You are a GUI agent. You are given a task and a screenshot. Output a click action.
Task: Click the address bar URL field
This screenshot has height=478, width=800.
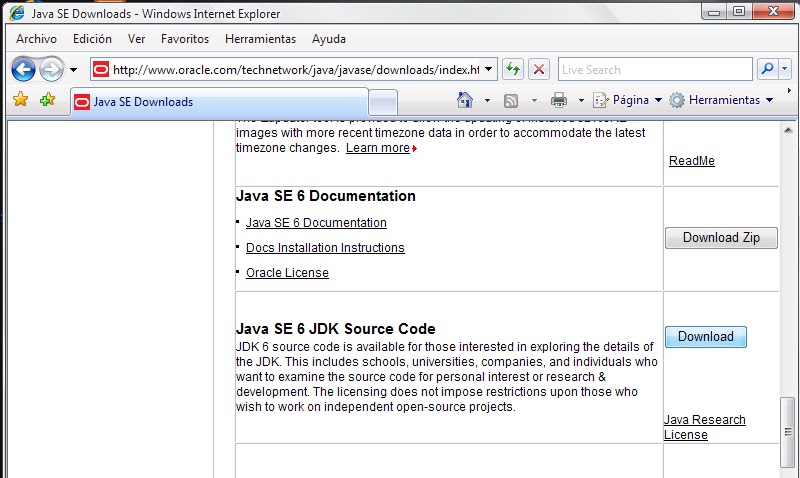click(x=295, y=69)
